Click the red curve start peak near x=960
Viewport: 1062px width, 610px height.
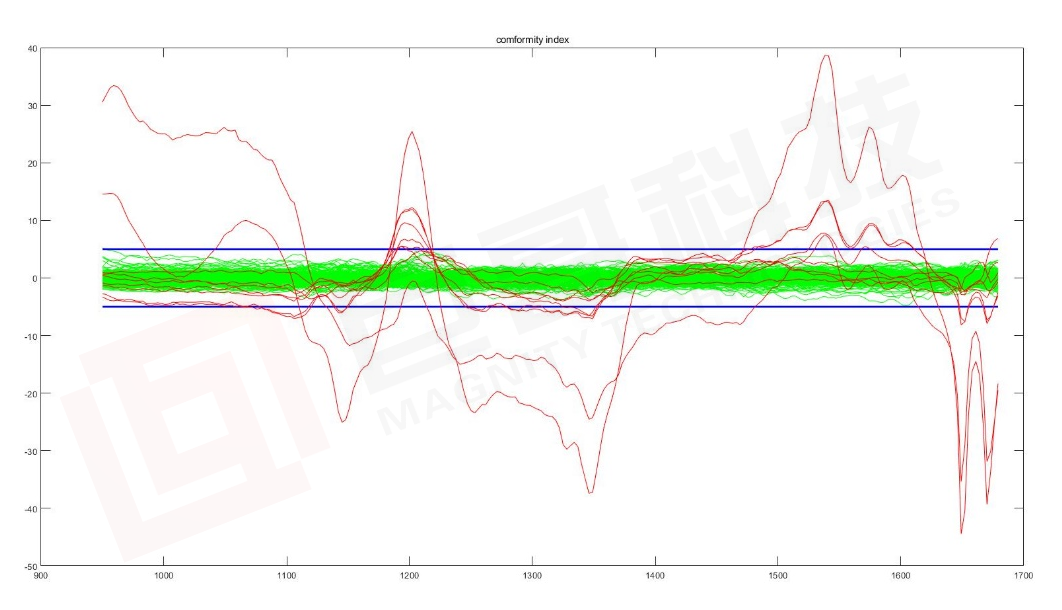114,86
